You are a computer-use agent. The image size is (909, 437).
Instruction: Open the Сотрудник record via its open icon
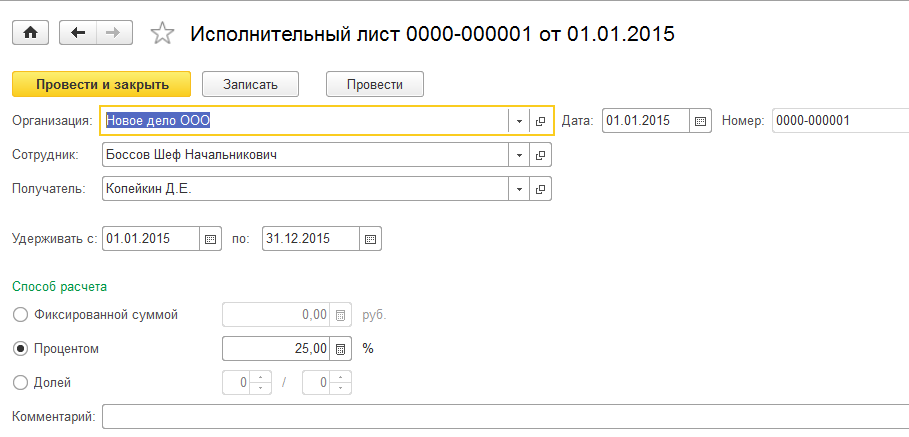pos(540,155)
